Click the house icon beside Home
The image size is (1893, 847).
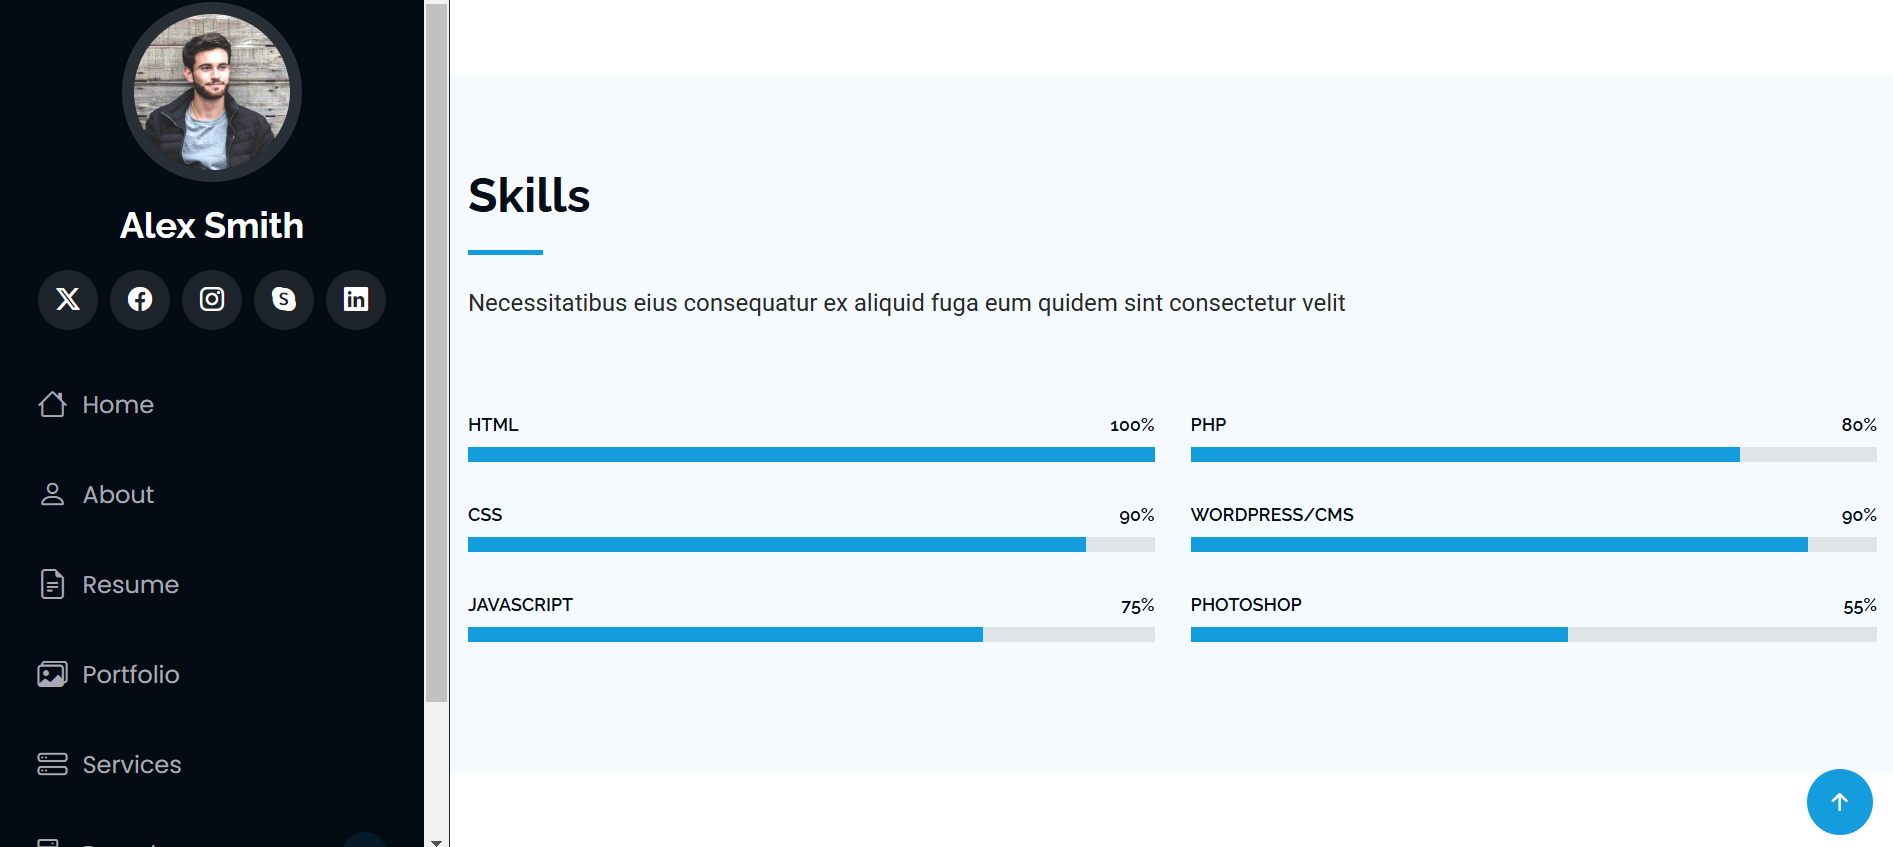(x=53, y=404)
